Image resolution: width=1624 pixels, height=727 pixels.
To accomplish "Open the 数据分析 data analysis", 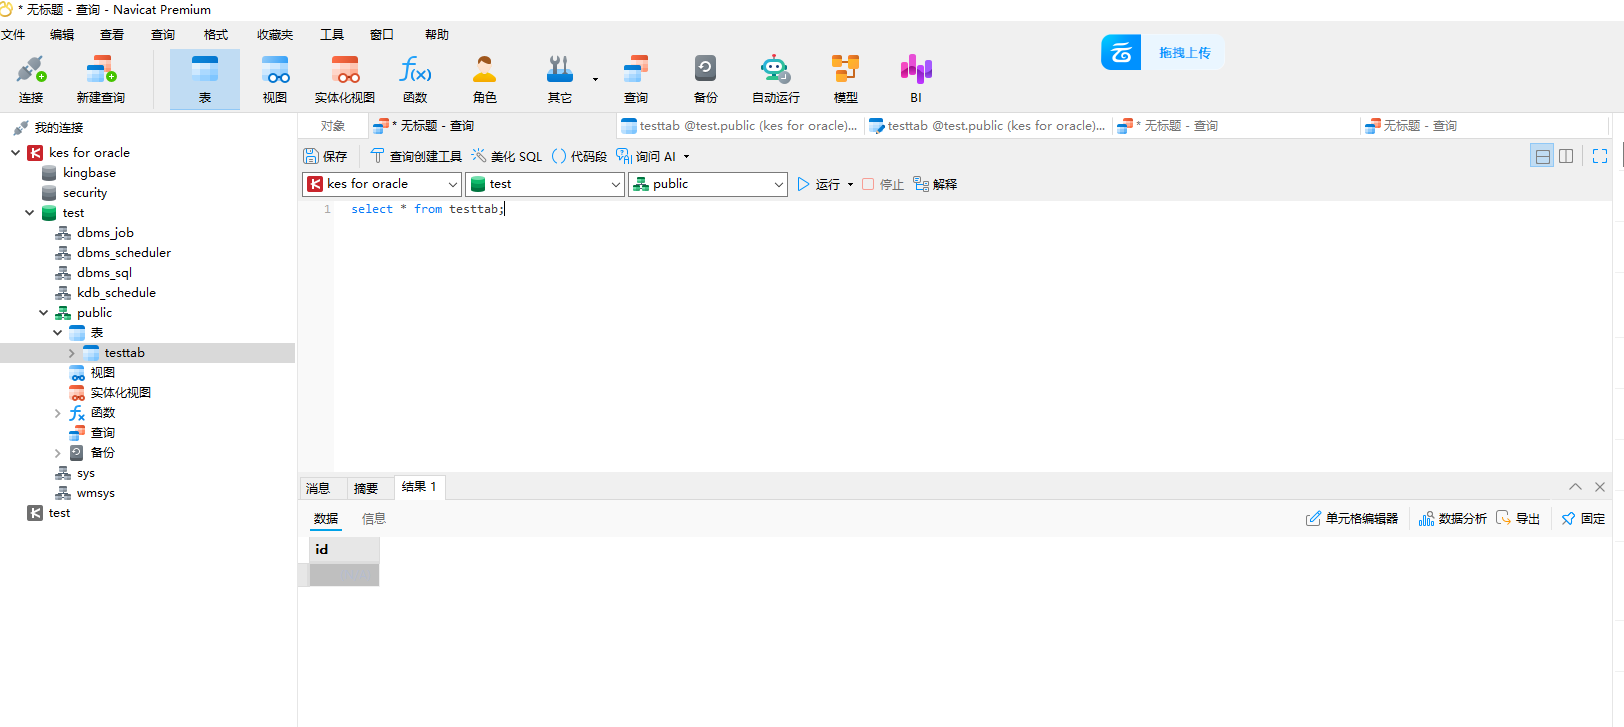I will pyautogui.click(x=1453, y=519).
